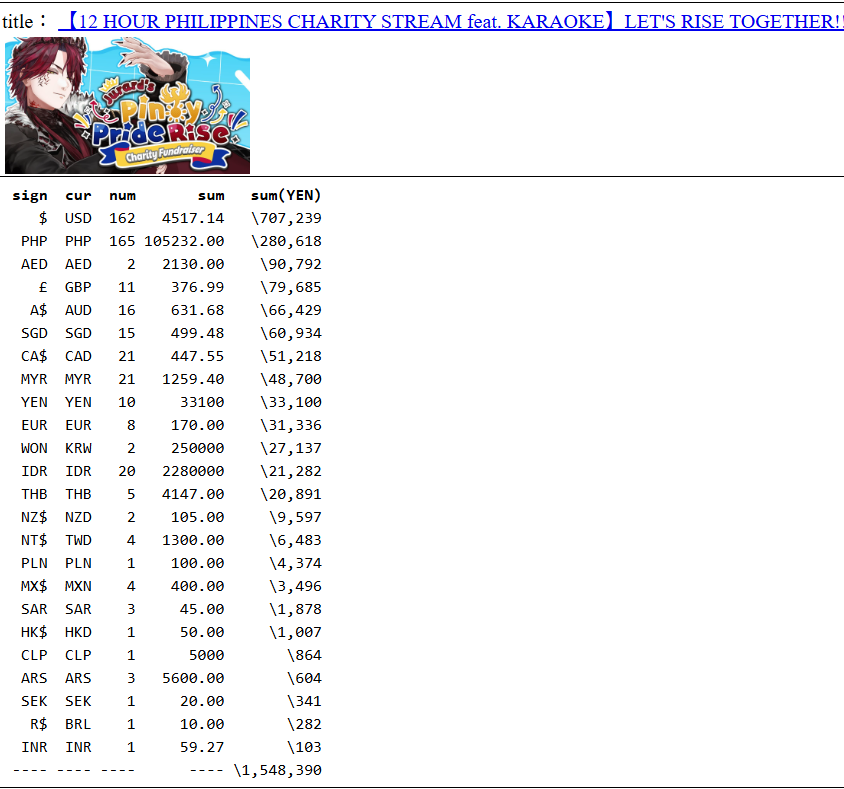Click the yen amount \103
844x789 pixels.
(x=304, y=748)
